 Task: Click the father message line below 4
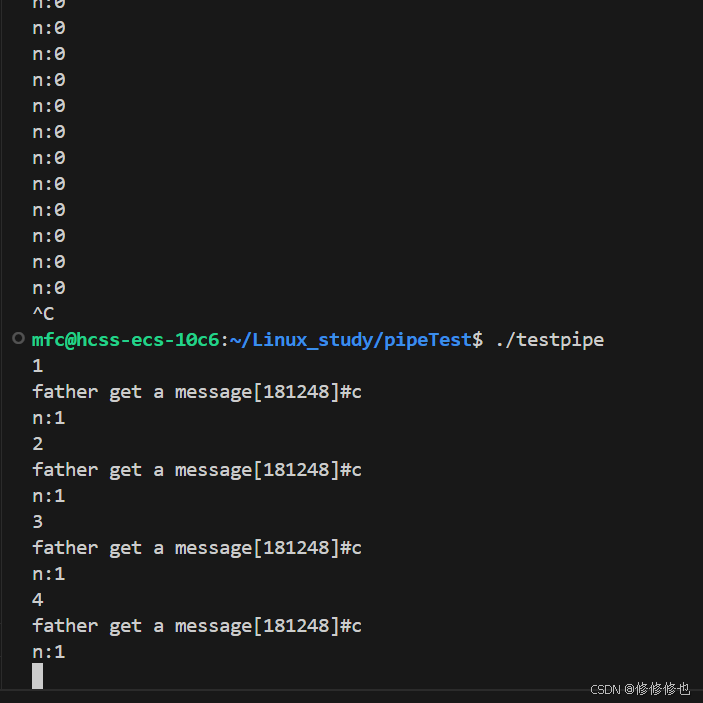197,626
